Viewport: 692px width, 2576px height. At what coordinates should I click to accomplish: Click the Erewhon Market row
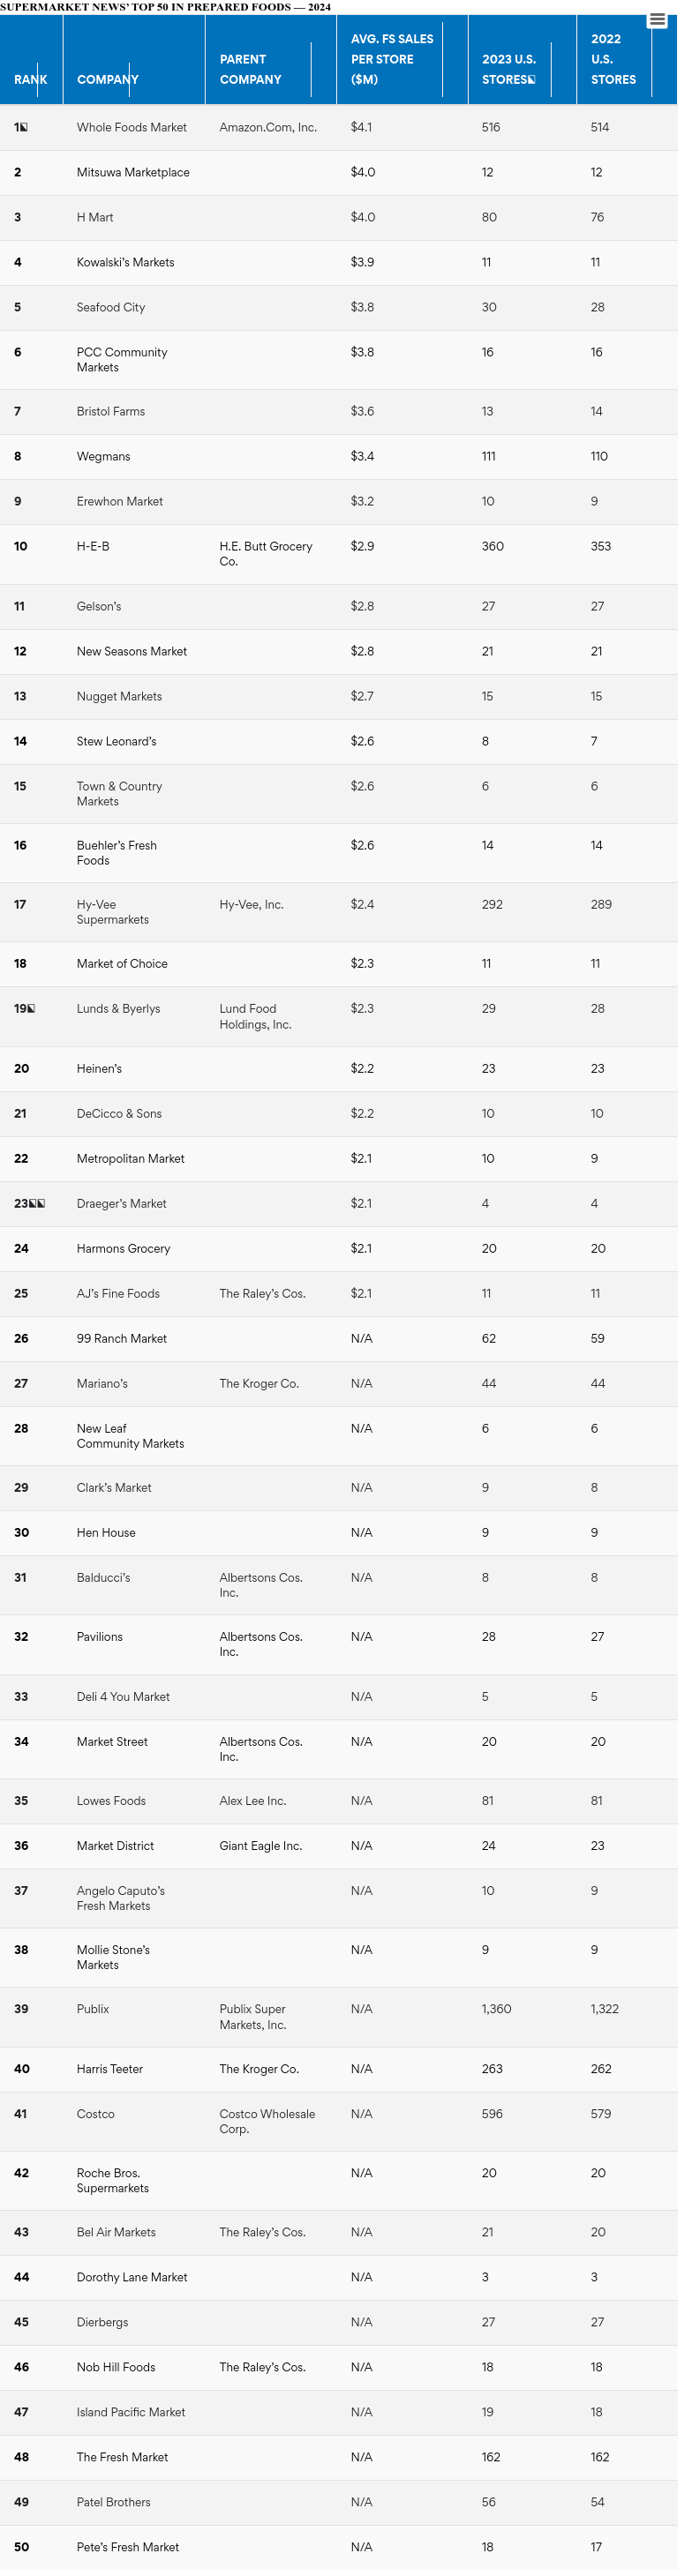tap(118, 501)
